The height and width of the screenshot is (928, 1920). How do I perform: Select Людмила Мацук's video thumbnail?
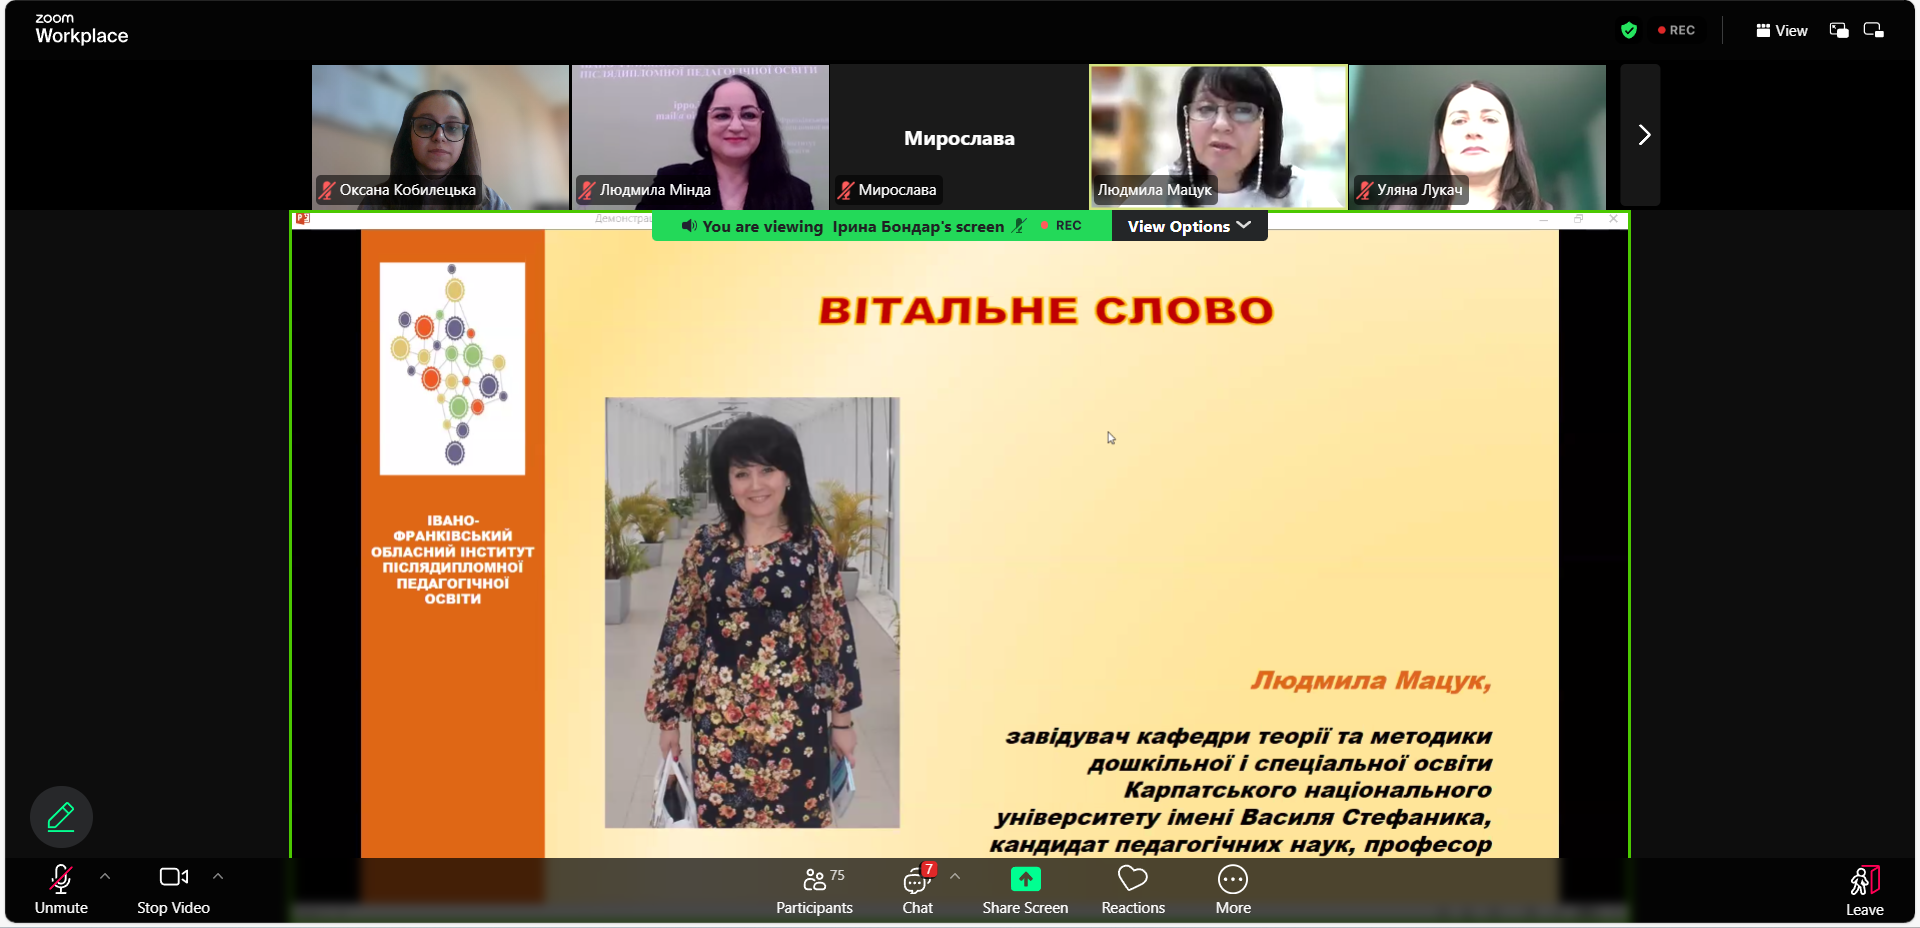(1218, 135)
